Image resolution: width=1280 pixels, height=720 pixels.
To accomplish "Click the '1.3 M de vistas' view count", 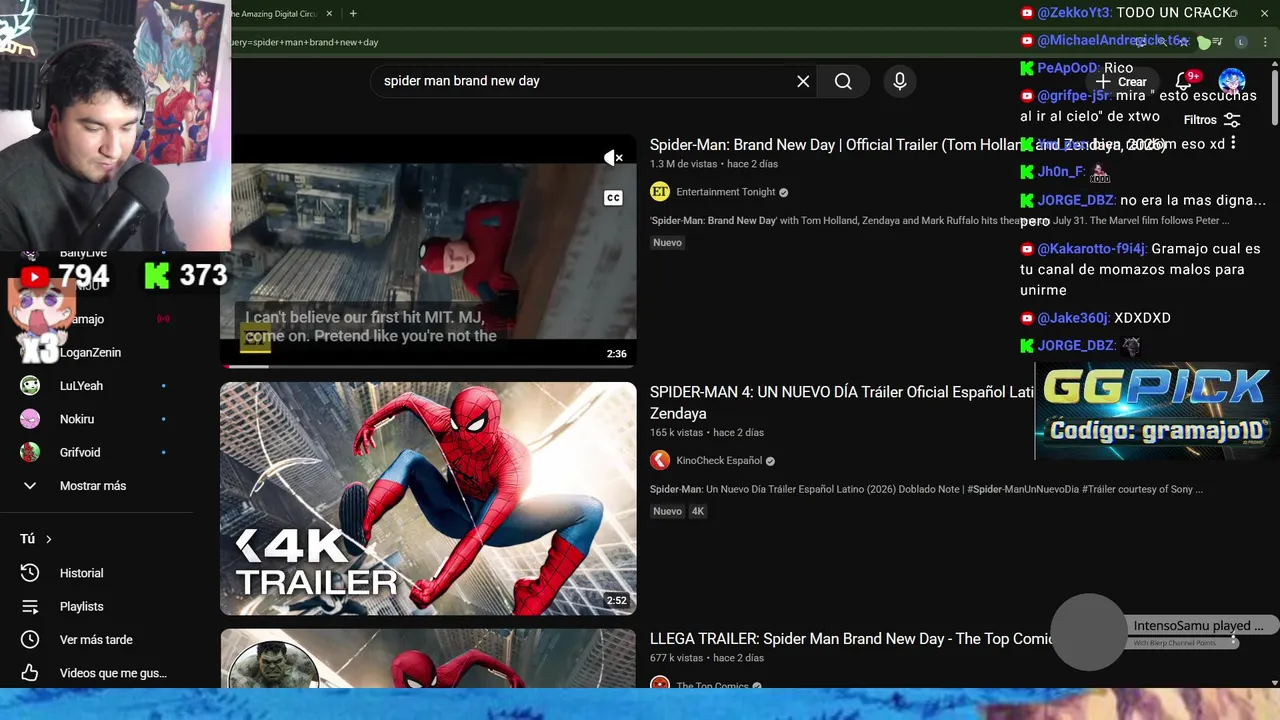I will [x=684, y=164].
